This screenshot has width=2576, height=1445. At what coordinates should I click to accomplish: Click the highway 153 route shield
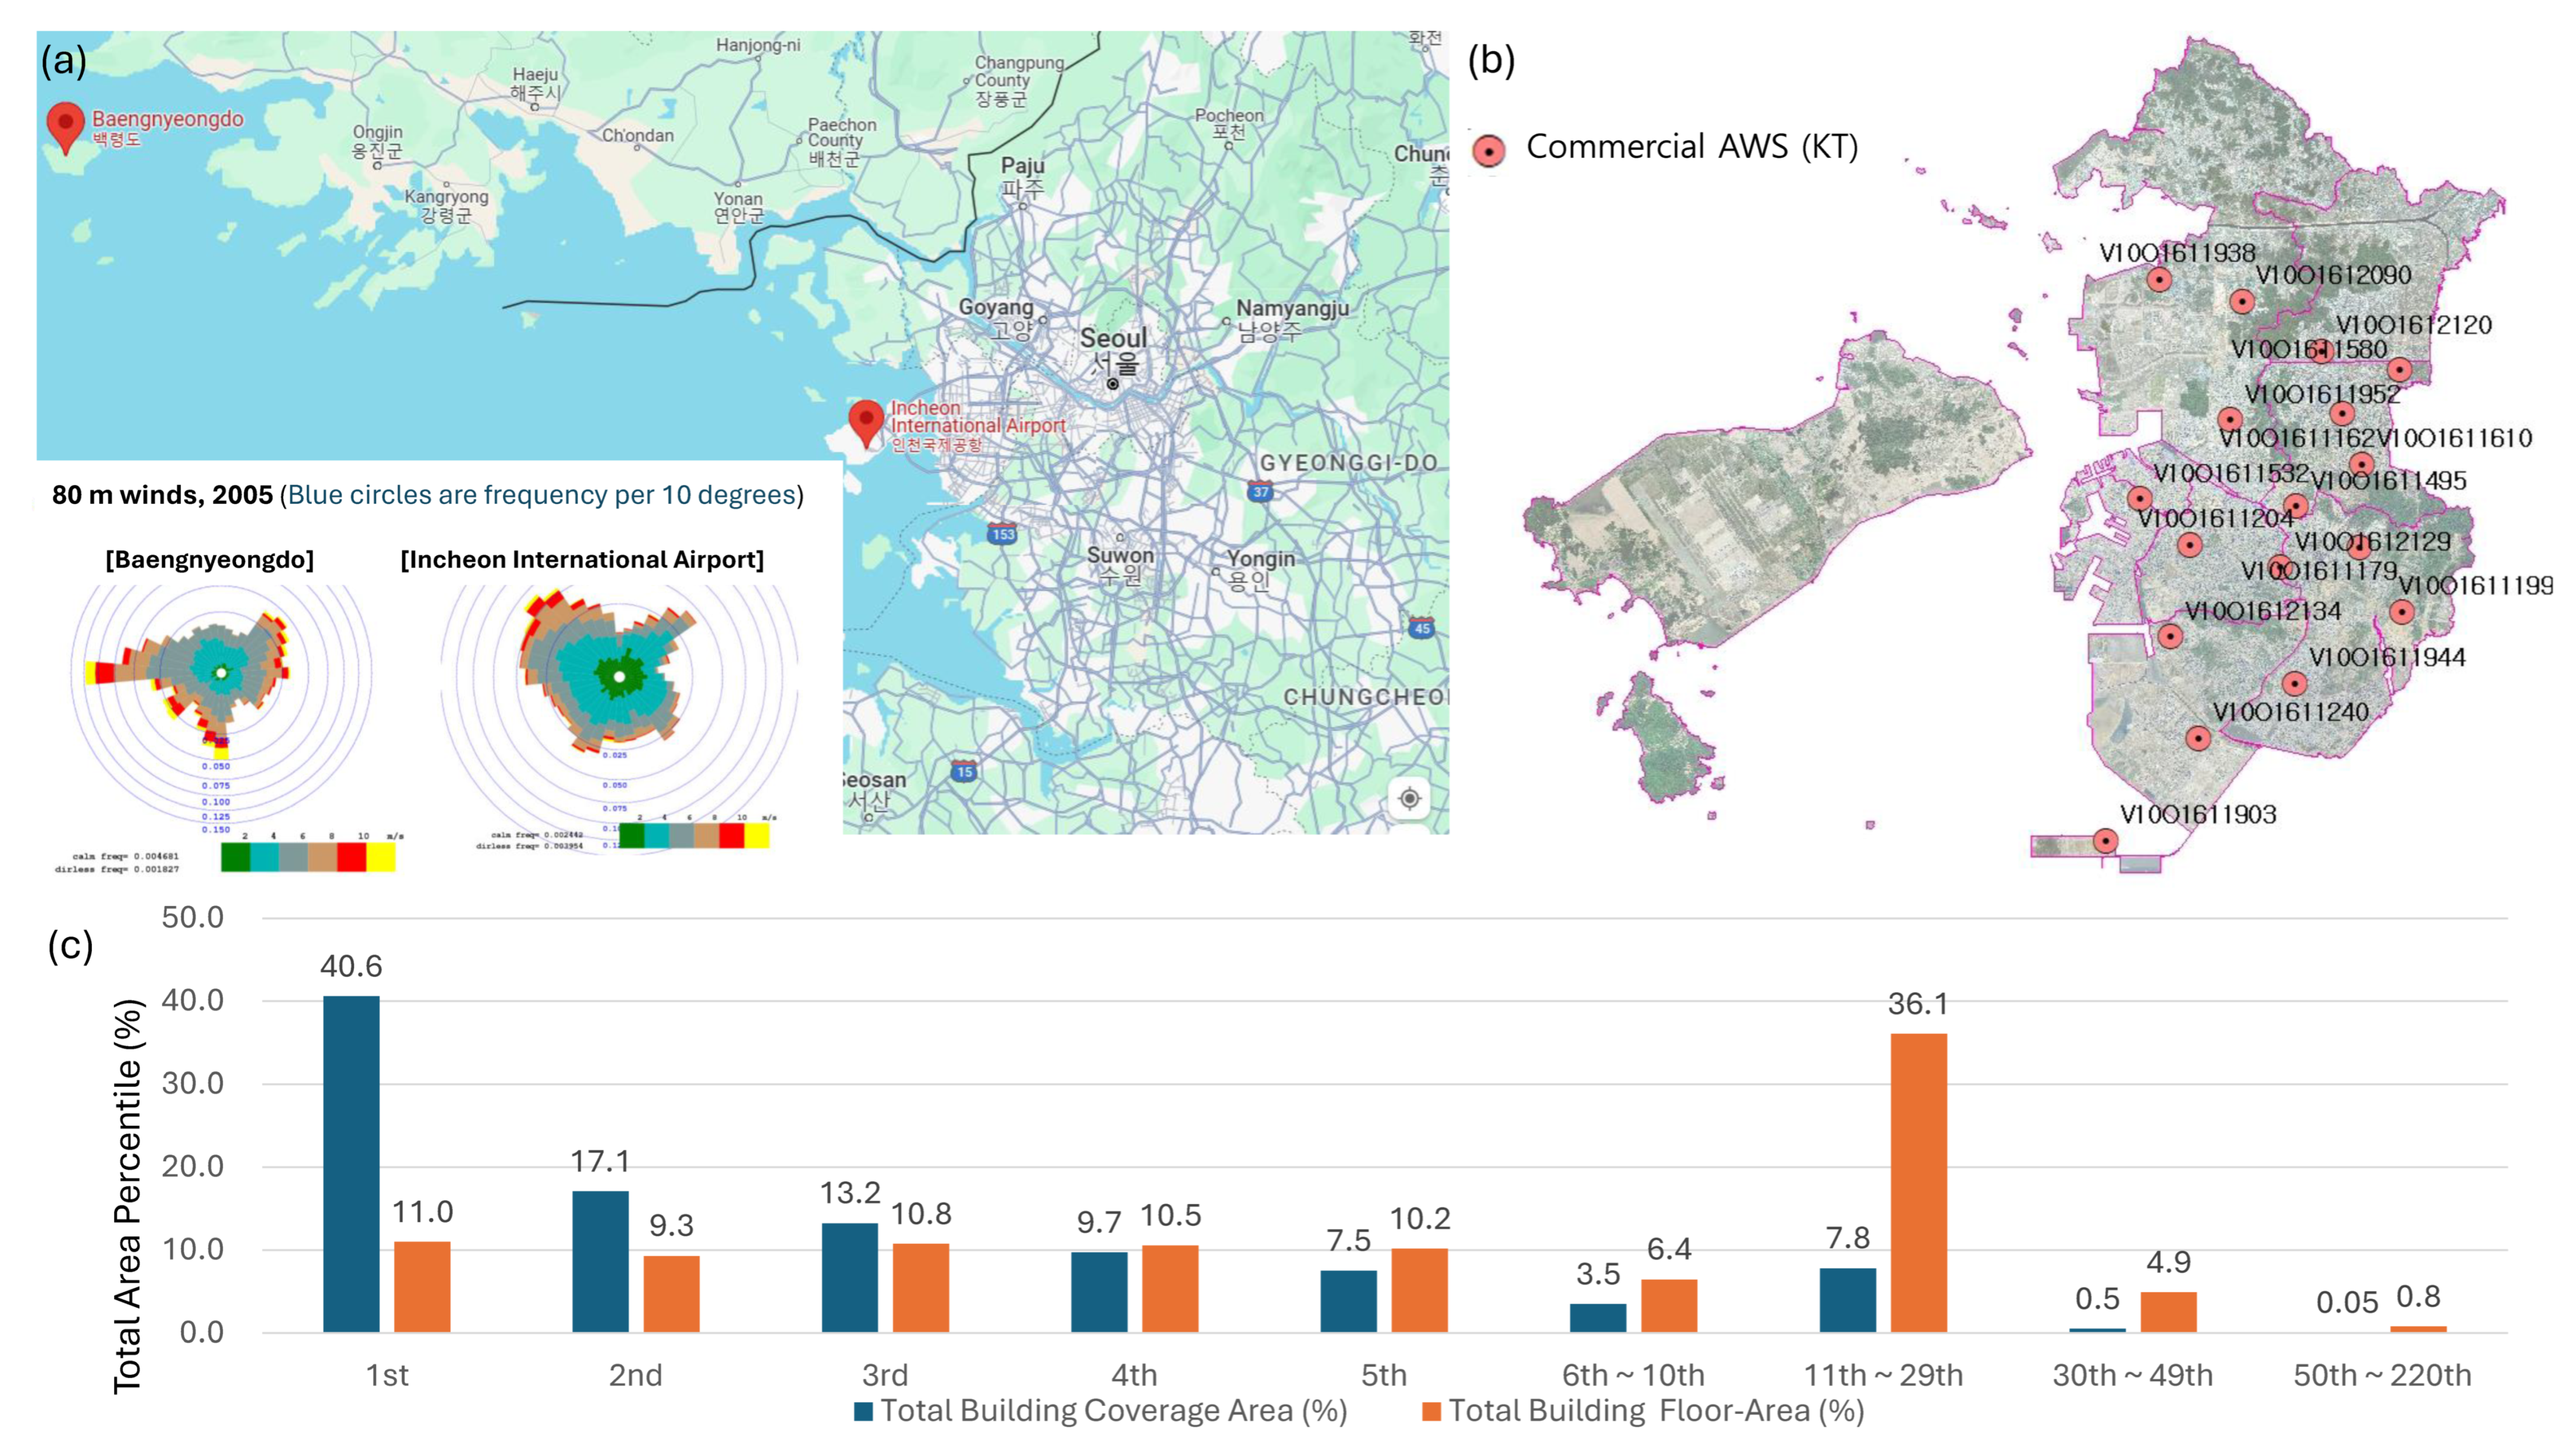click(x=1002, y=533)
